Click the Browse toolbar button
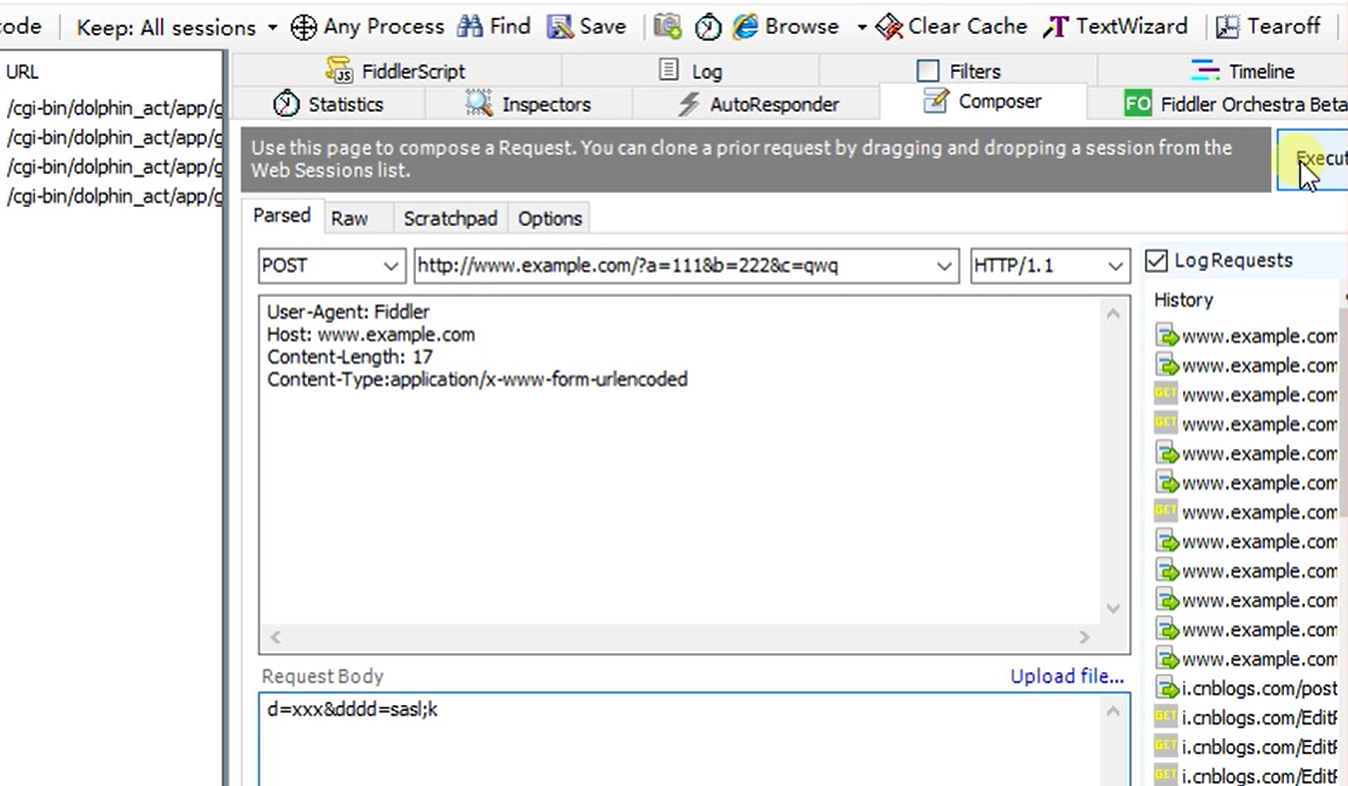Viewport: 1348px width, 786px height. [x=786, y=26]
